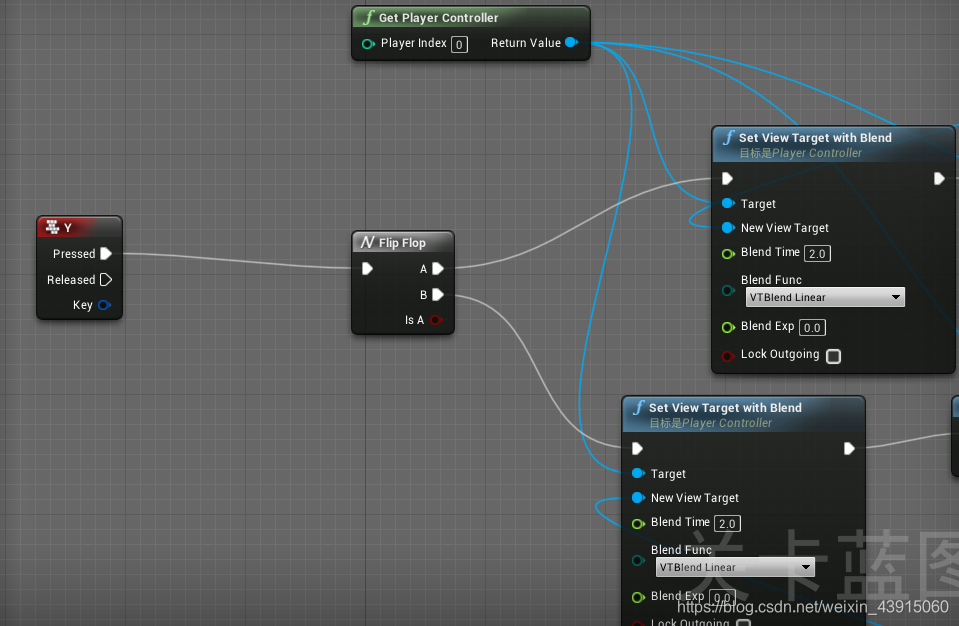Open VTBlend Linear dropdown on lower node
The width and height of the screenshot is (959, 626).
pyautogui.click(x=735, y=567)
